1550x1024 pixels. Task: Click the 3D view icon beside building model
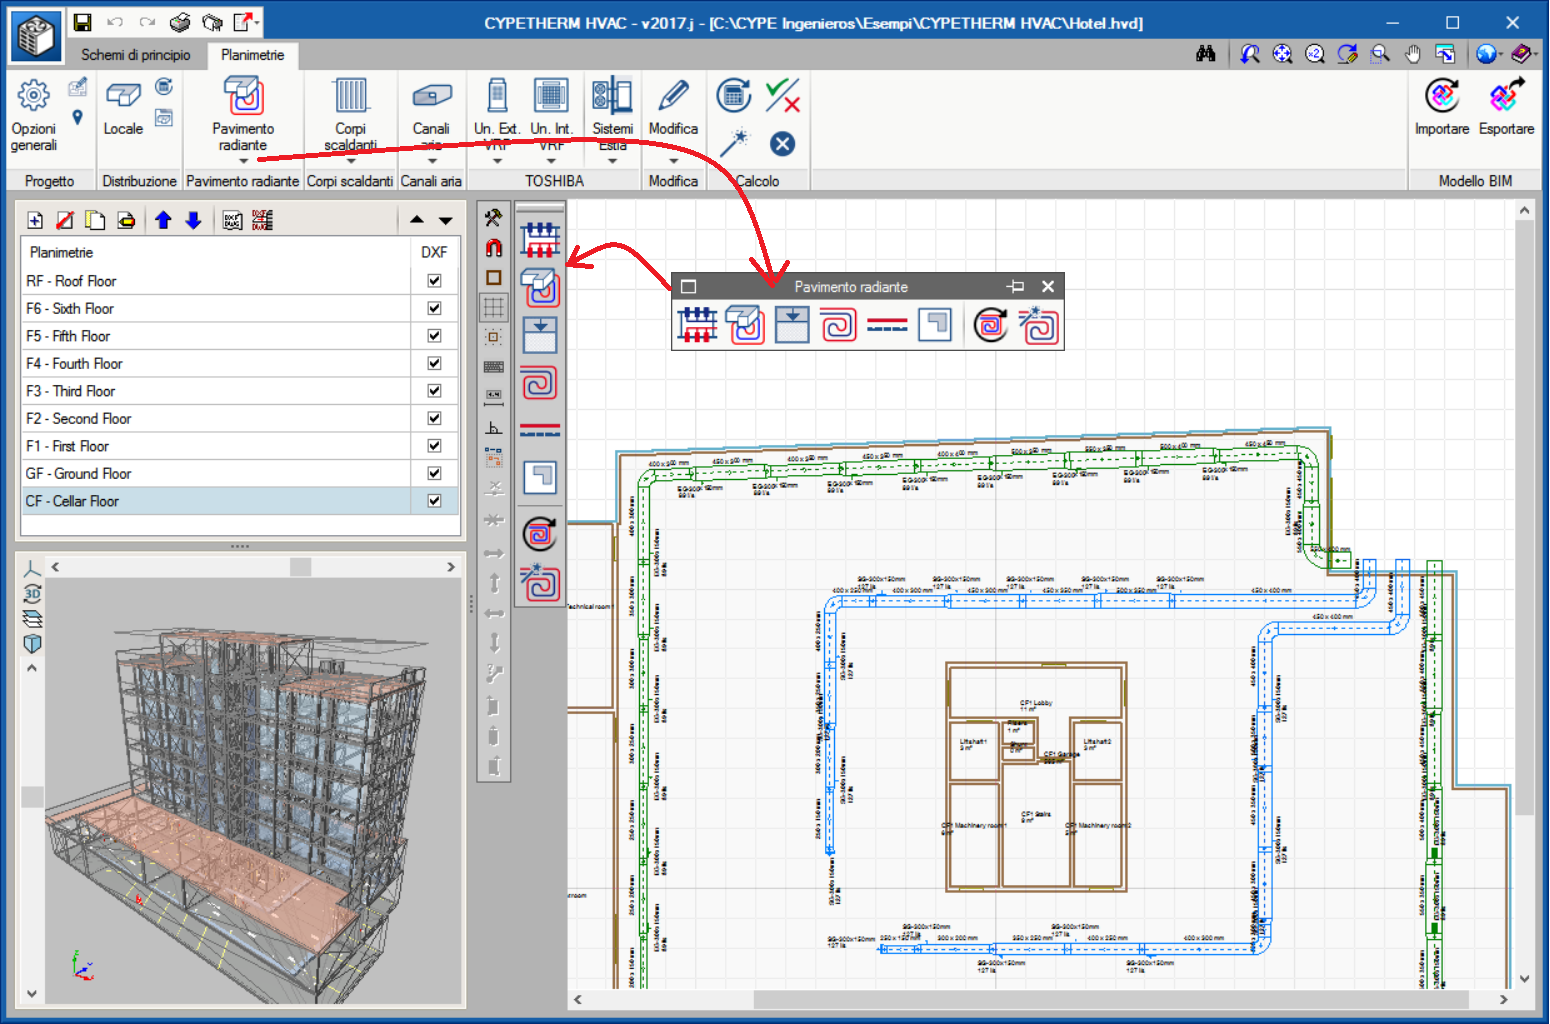coord(32,593)
